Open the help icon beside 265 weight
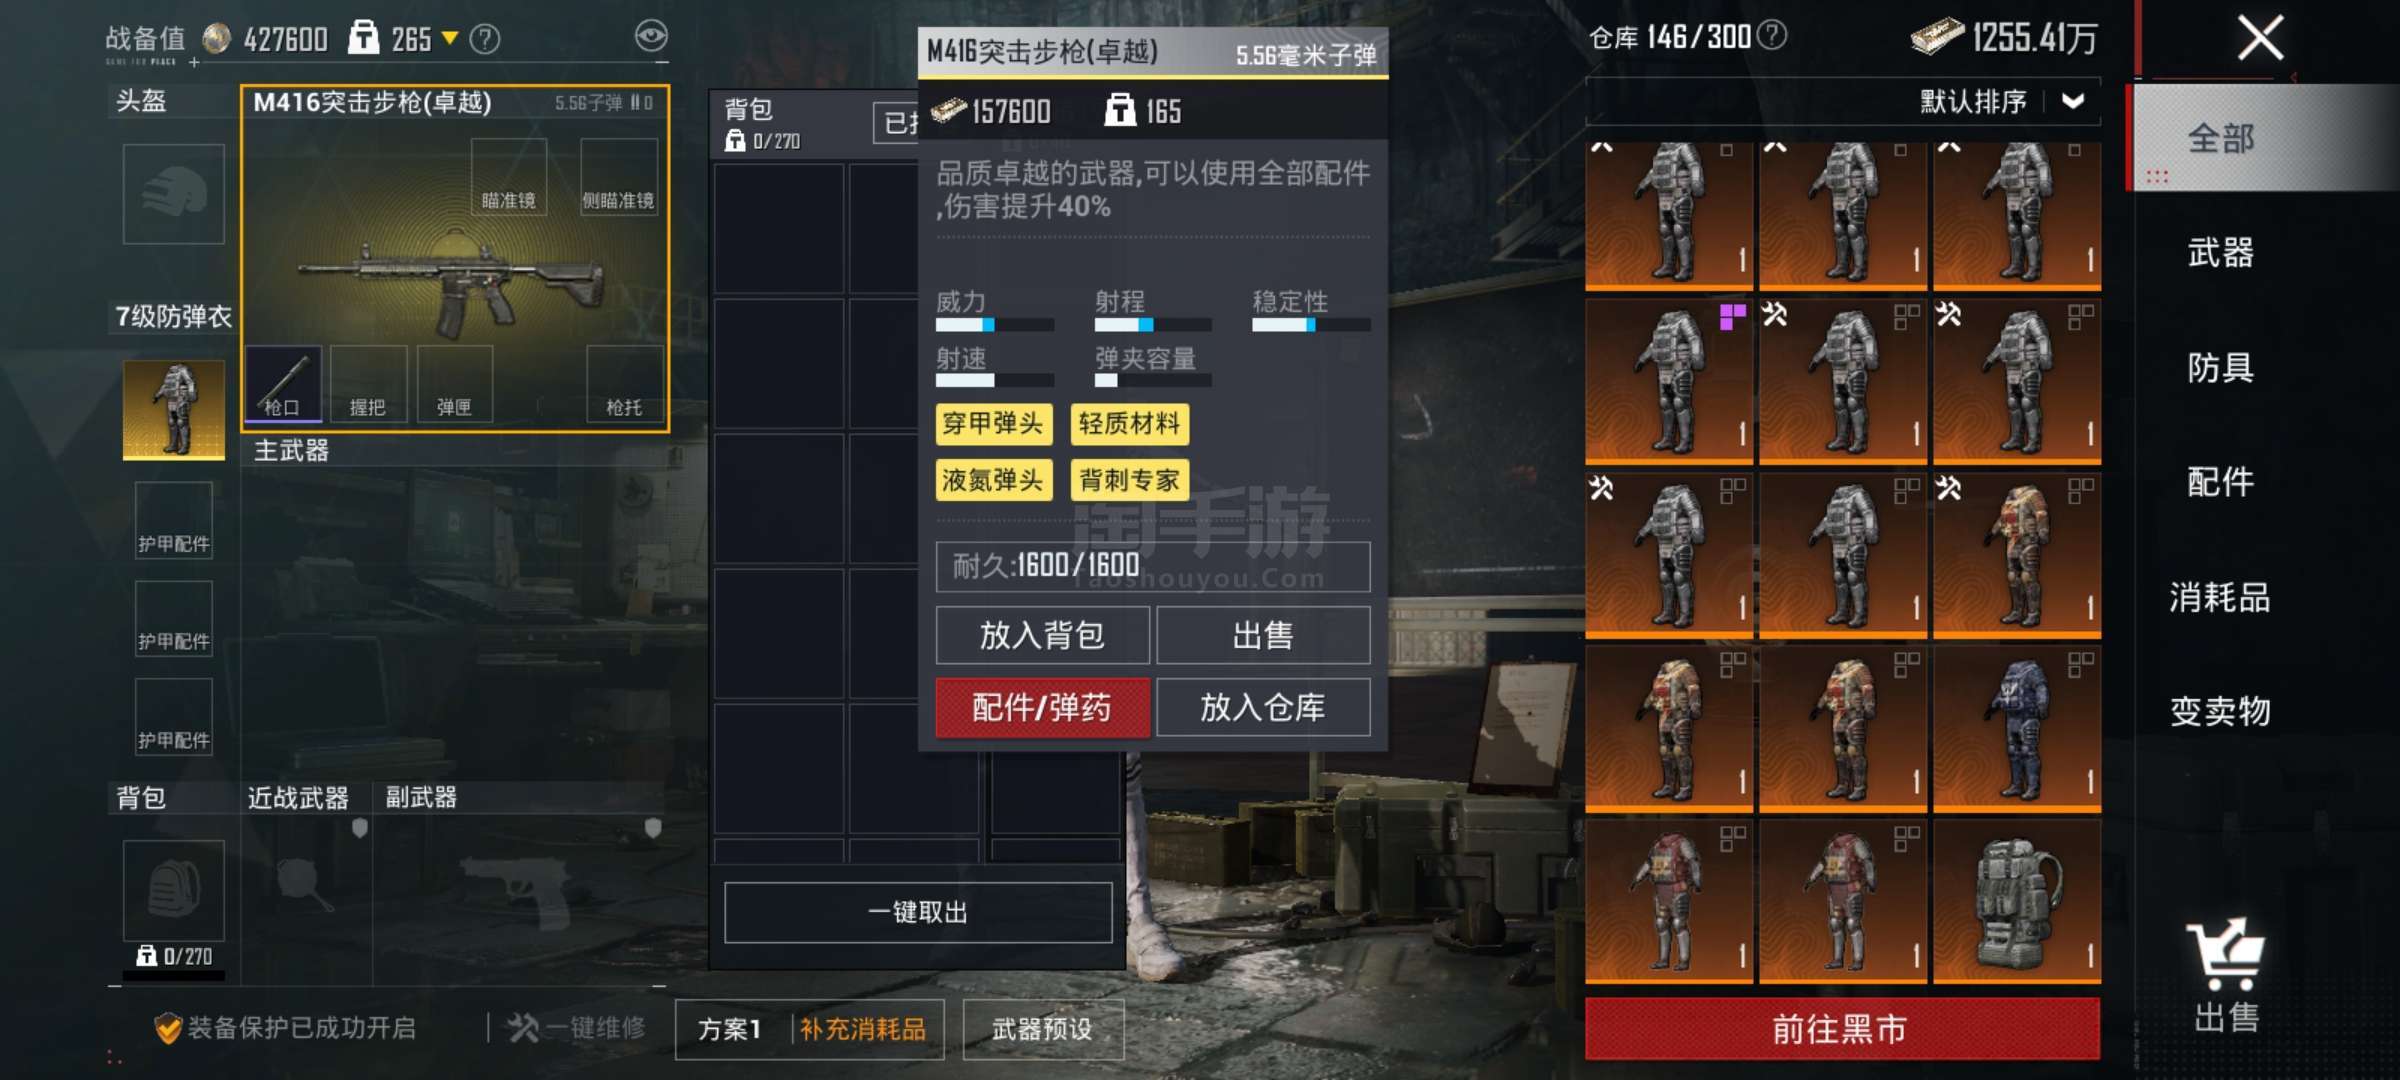 click(485, 39)
